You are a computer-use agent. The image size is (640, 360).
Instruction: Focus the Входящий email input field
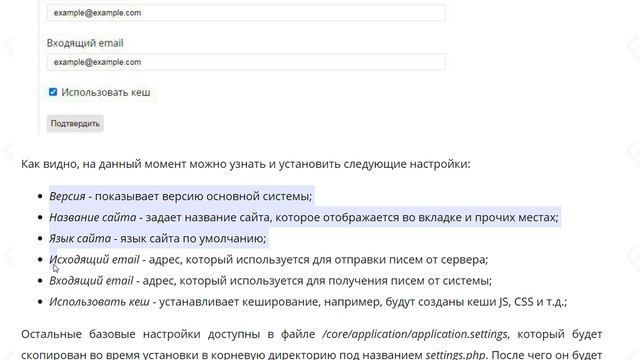click(x=246, y=62)
